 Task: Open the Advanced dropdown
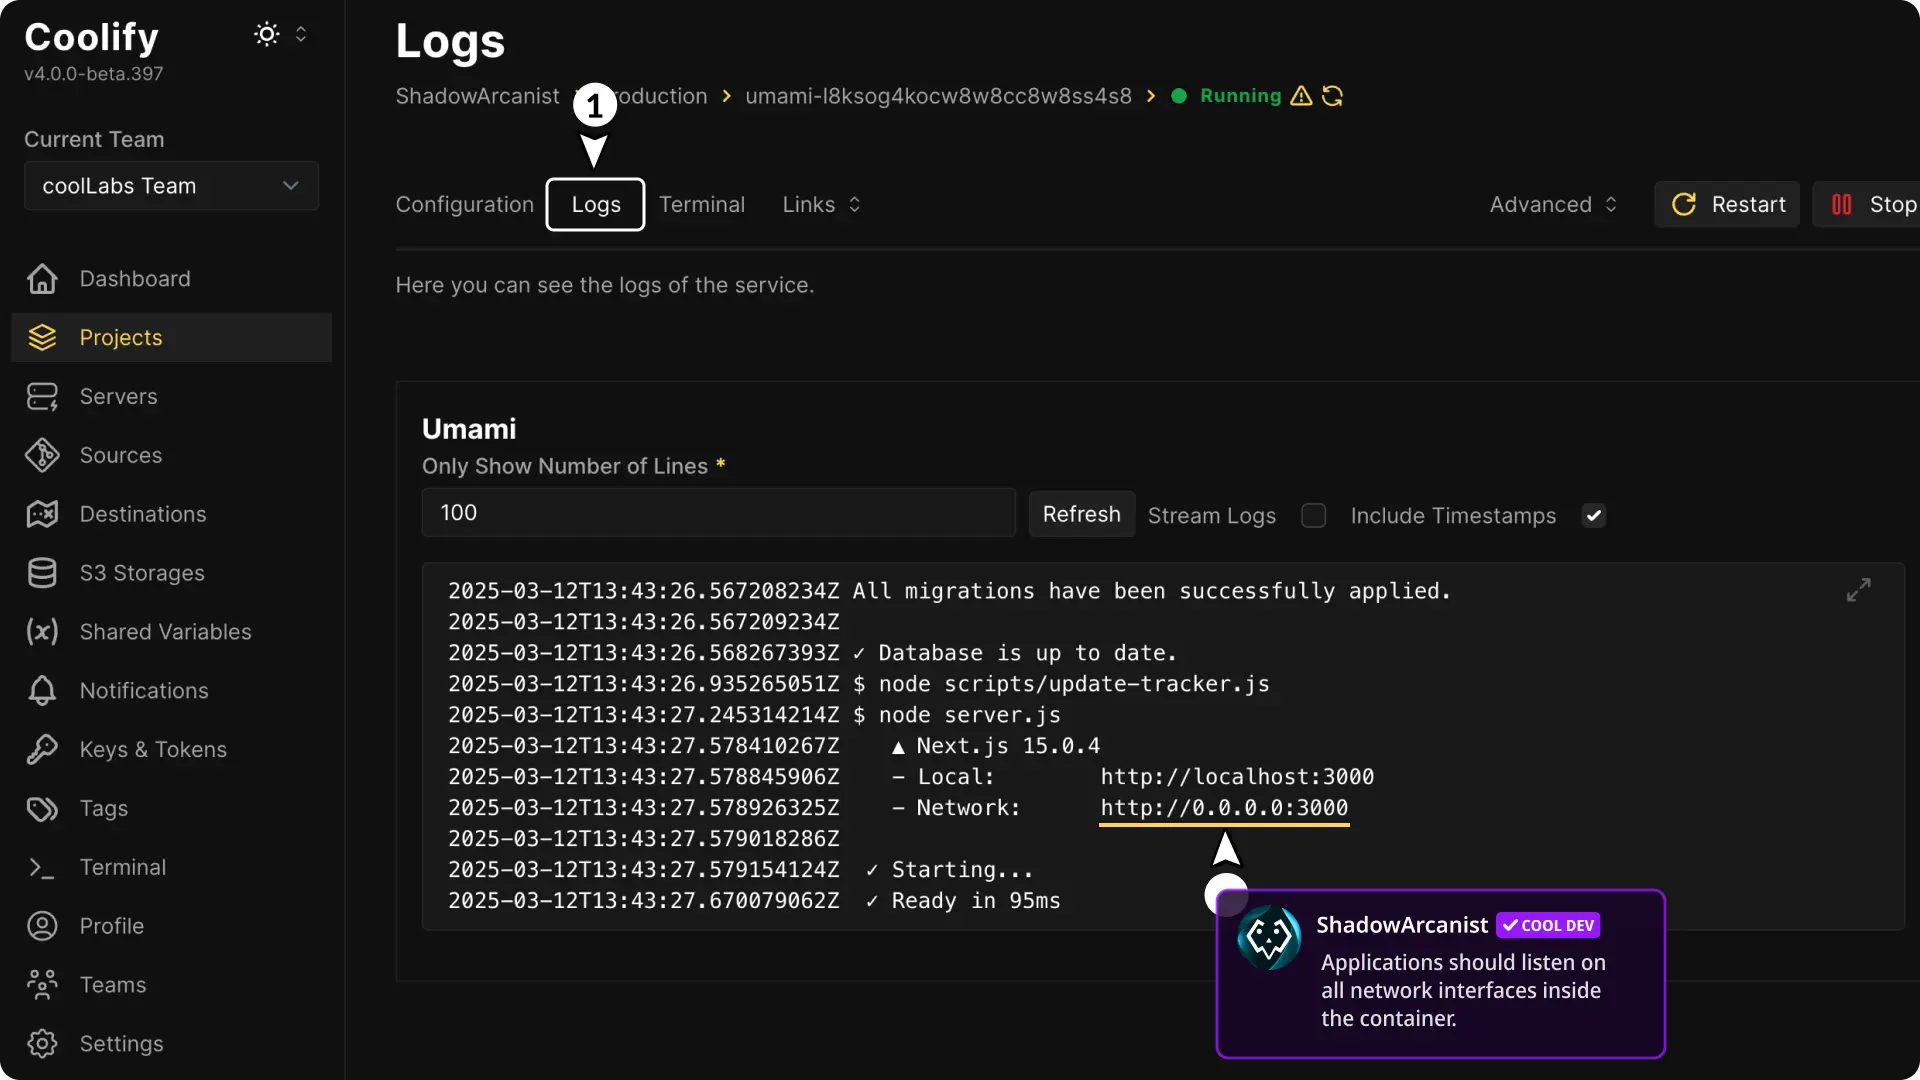[1553, 204]
